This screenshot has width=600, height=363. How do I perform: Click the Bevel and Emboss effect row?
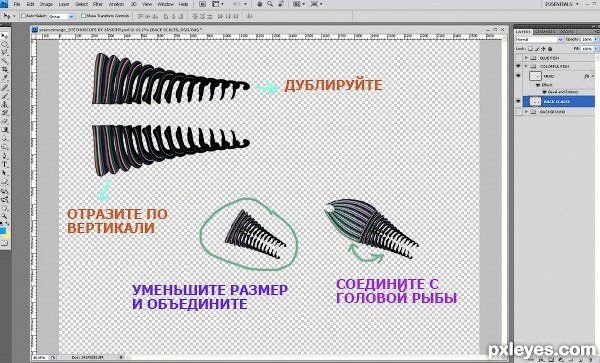point(564,92)
